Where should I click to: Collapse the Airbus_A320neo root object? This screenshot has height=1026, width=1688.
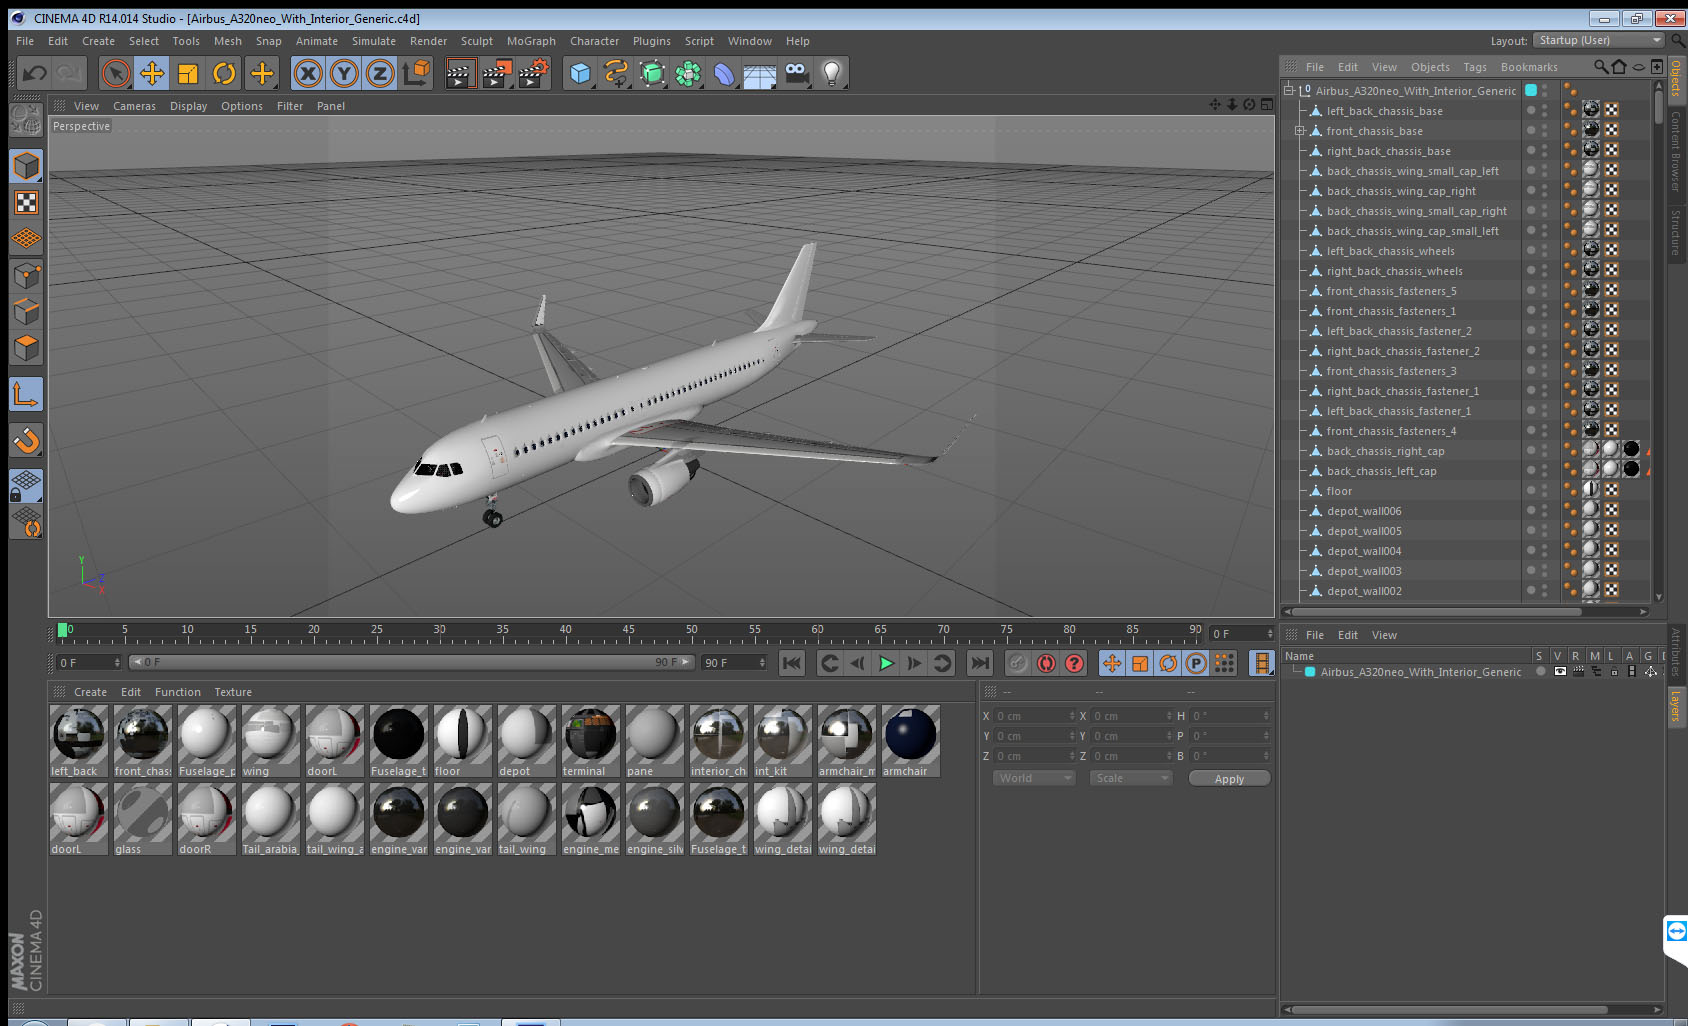(1290, 90)
